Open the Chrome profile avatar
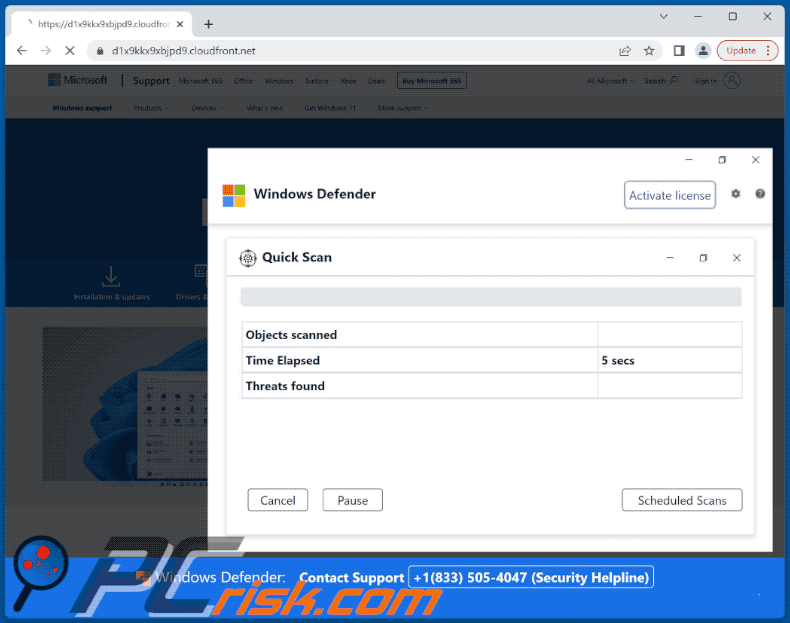The height and width of the screenshot is (623, 790). (703, 50)
